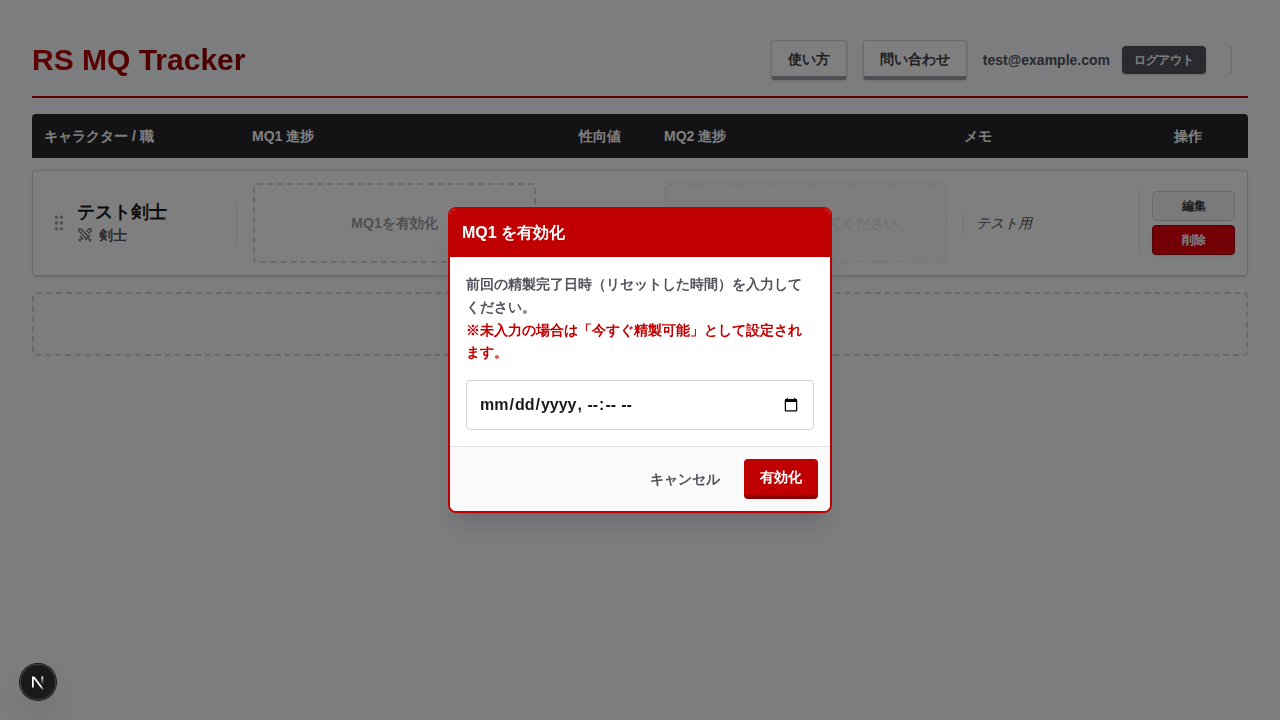
Task: Log out using ログアウト button
Action: (x=1164, y=60)
